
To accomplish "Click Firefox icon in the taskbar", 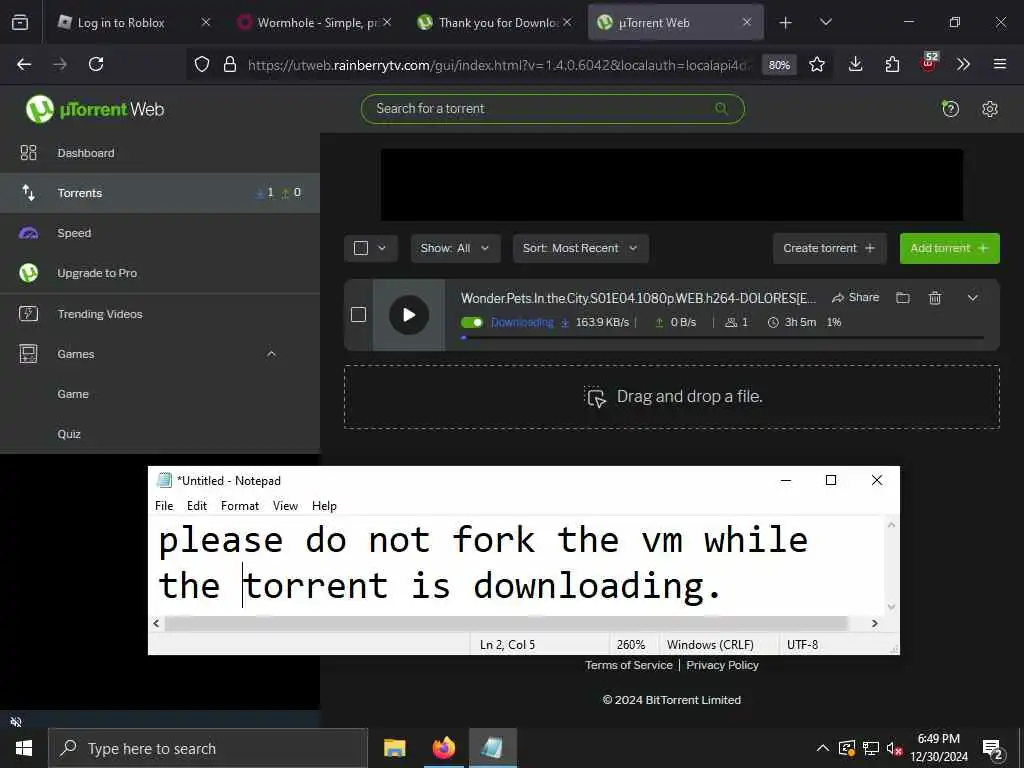I will [443, 748].
